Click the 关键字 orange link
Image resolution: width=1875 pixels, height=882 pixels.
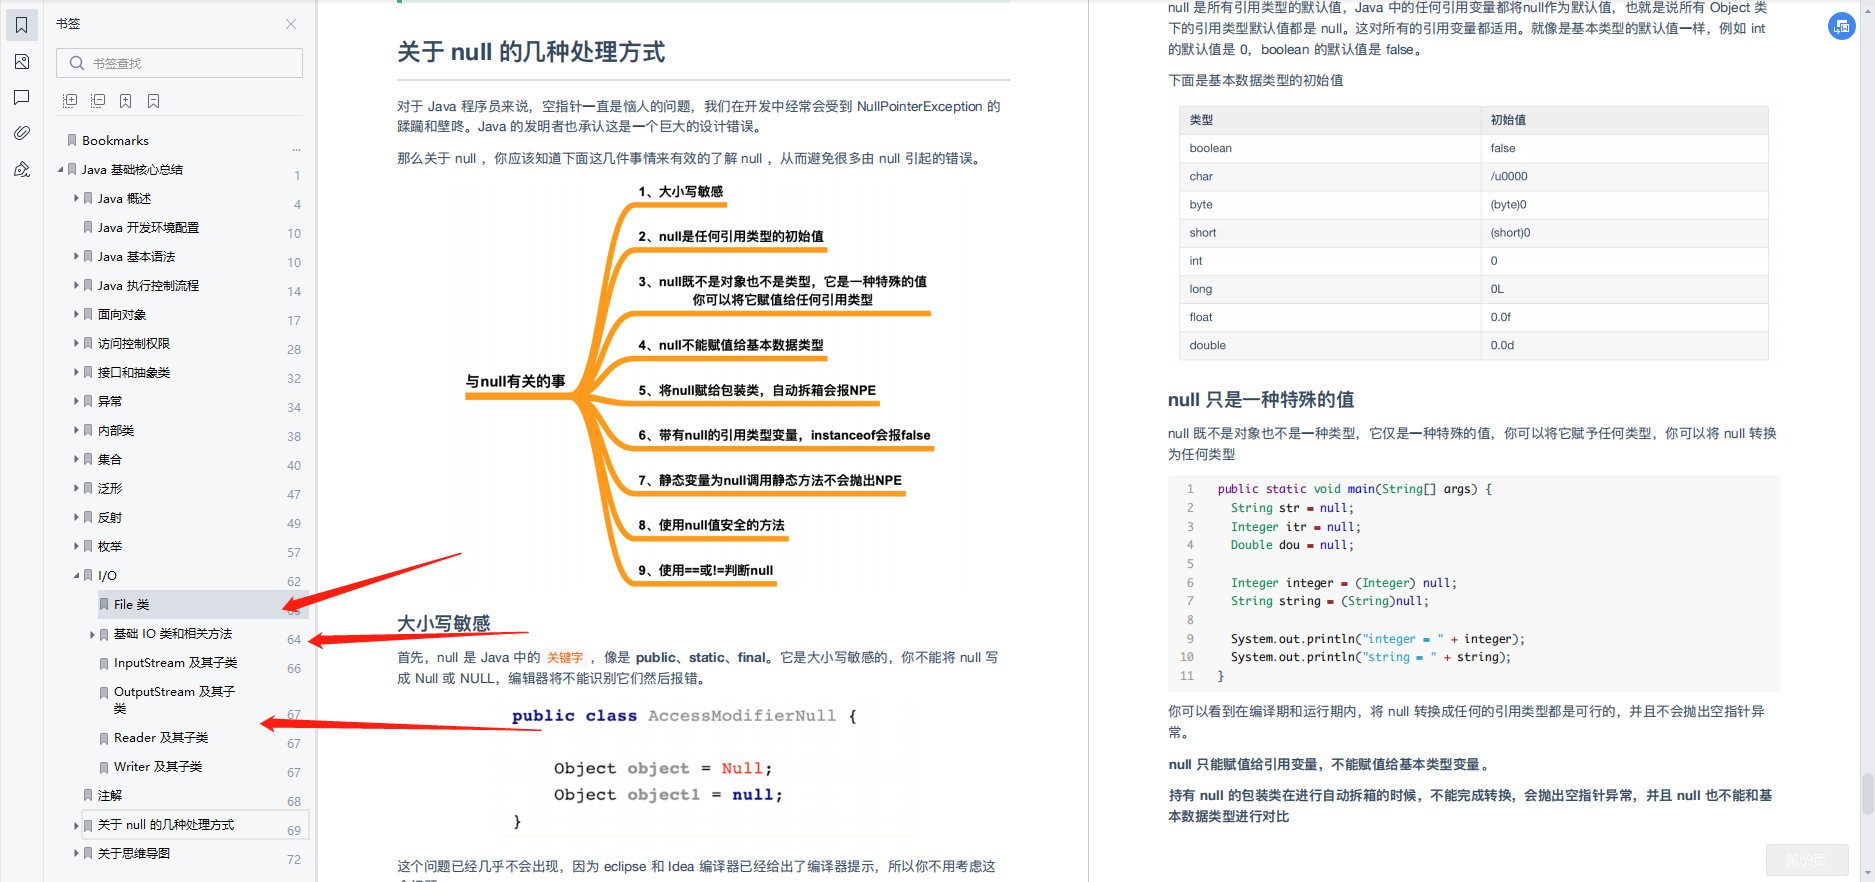(565, 658)
